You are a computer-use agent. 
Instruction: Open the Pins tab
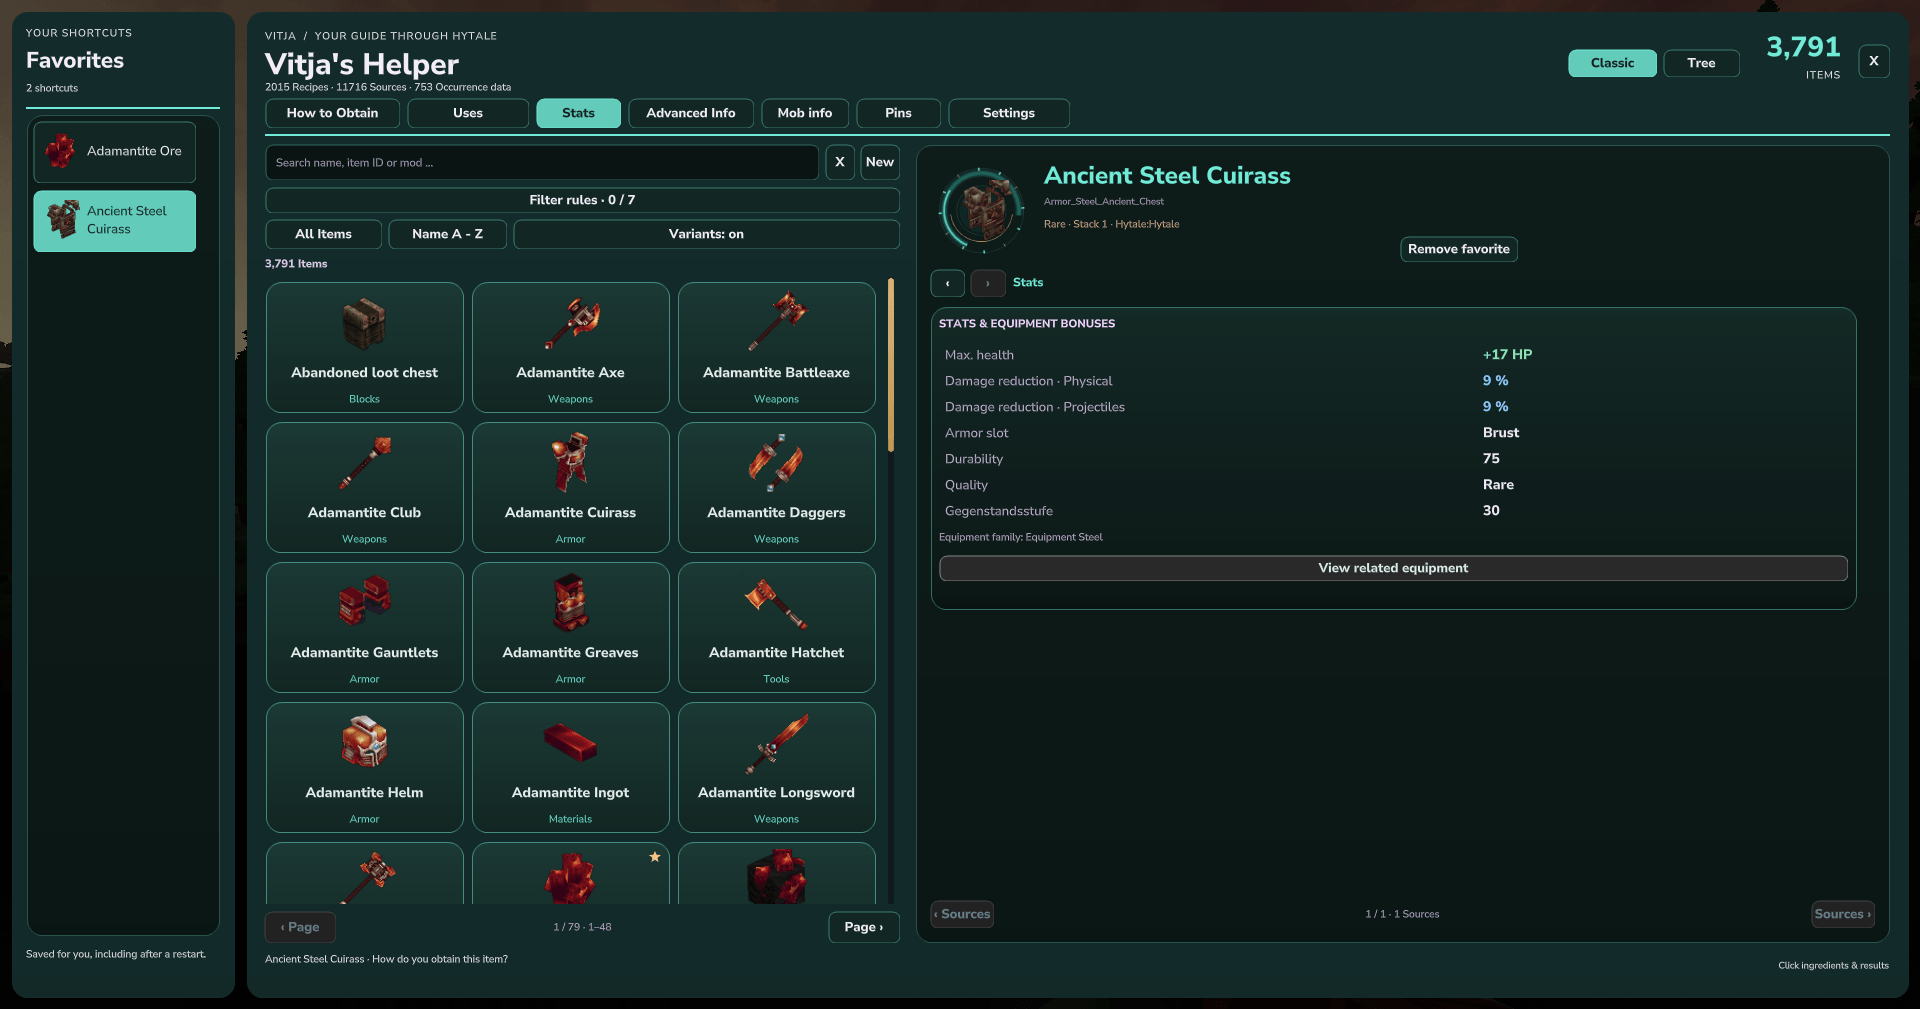point(898,113)
